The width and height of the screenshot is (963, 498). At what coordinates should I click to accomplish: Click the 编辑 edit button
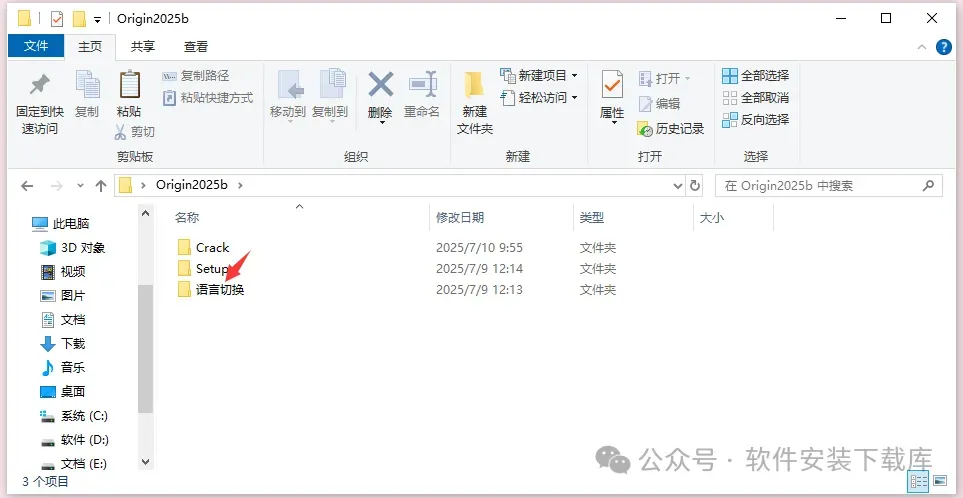659,104
